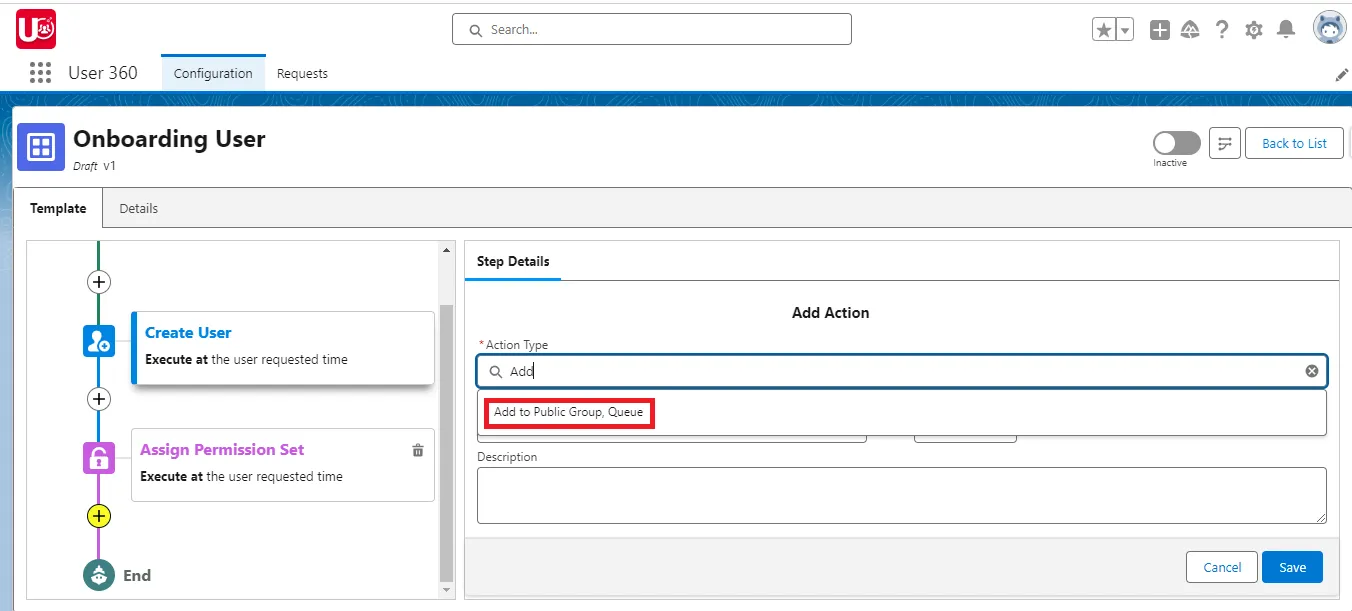Activate the Inactive toggle switch
1352x611 pixels.
[x=1175, y=141]
